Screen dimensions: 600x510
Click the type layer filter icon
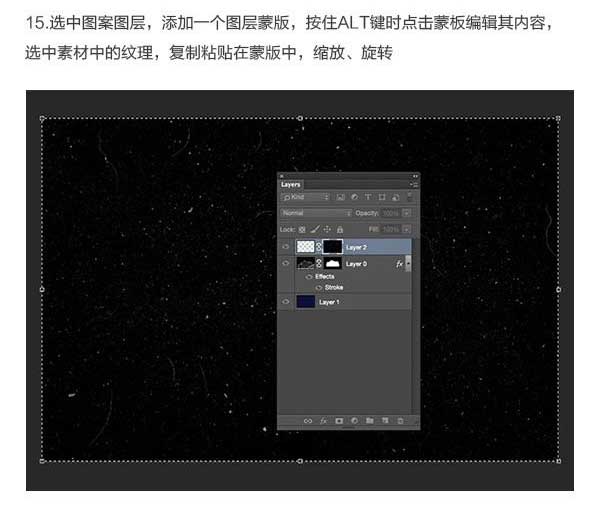pos(368,197)
